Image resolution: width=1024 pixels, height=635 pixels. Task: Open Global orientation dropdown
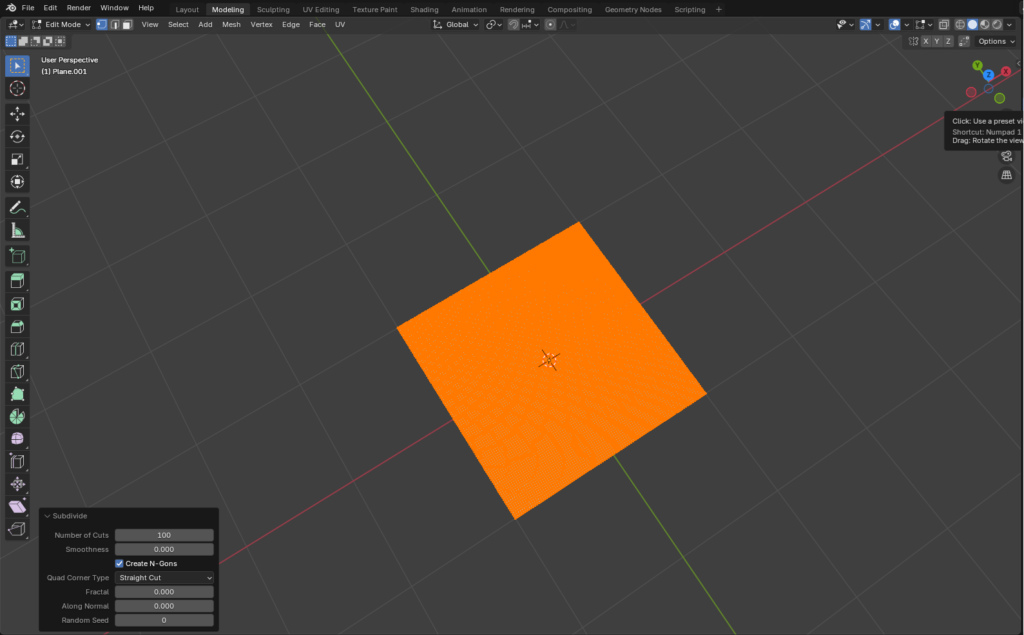point(456,24)
